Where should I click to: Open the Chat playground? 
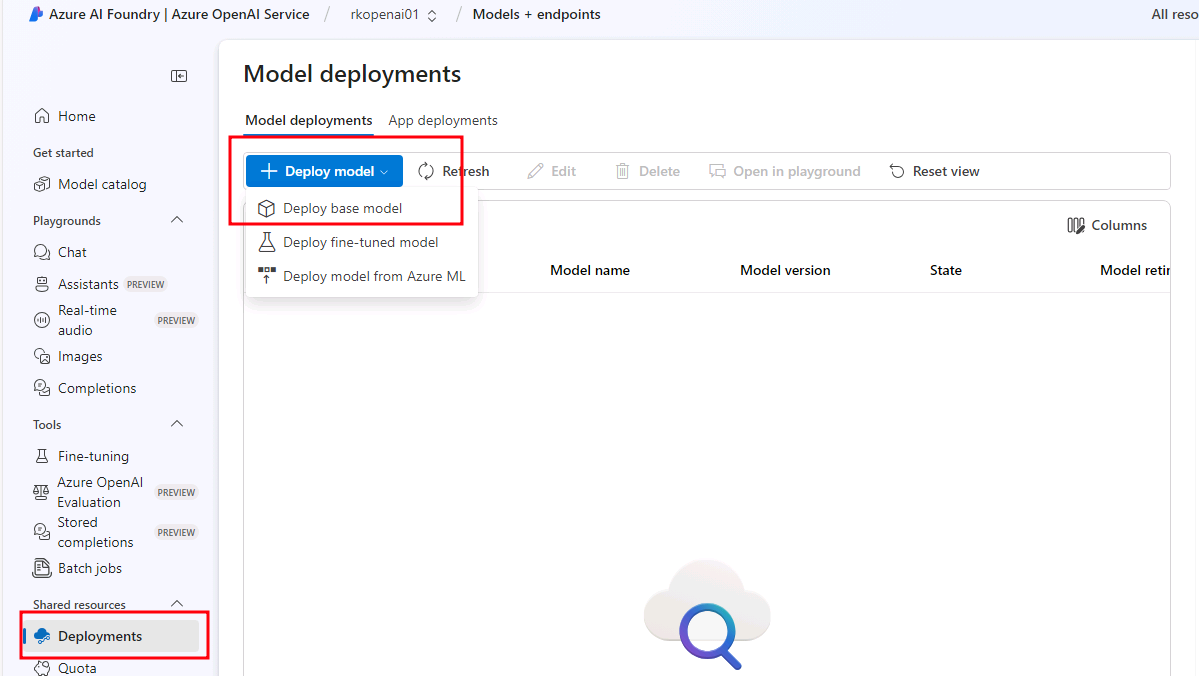[x=72, y=252]
